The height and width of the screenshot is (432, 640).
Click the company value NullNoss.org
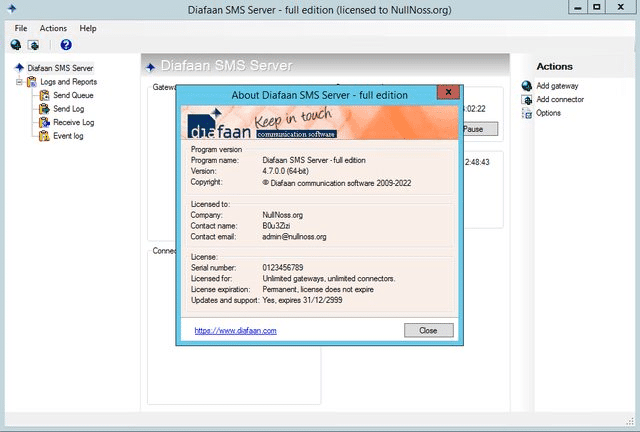[x=282, y=215]
